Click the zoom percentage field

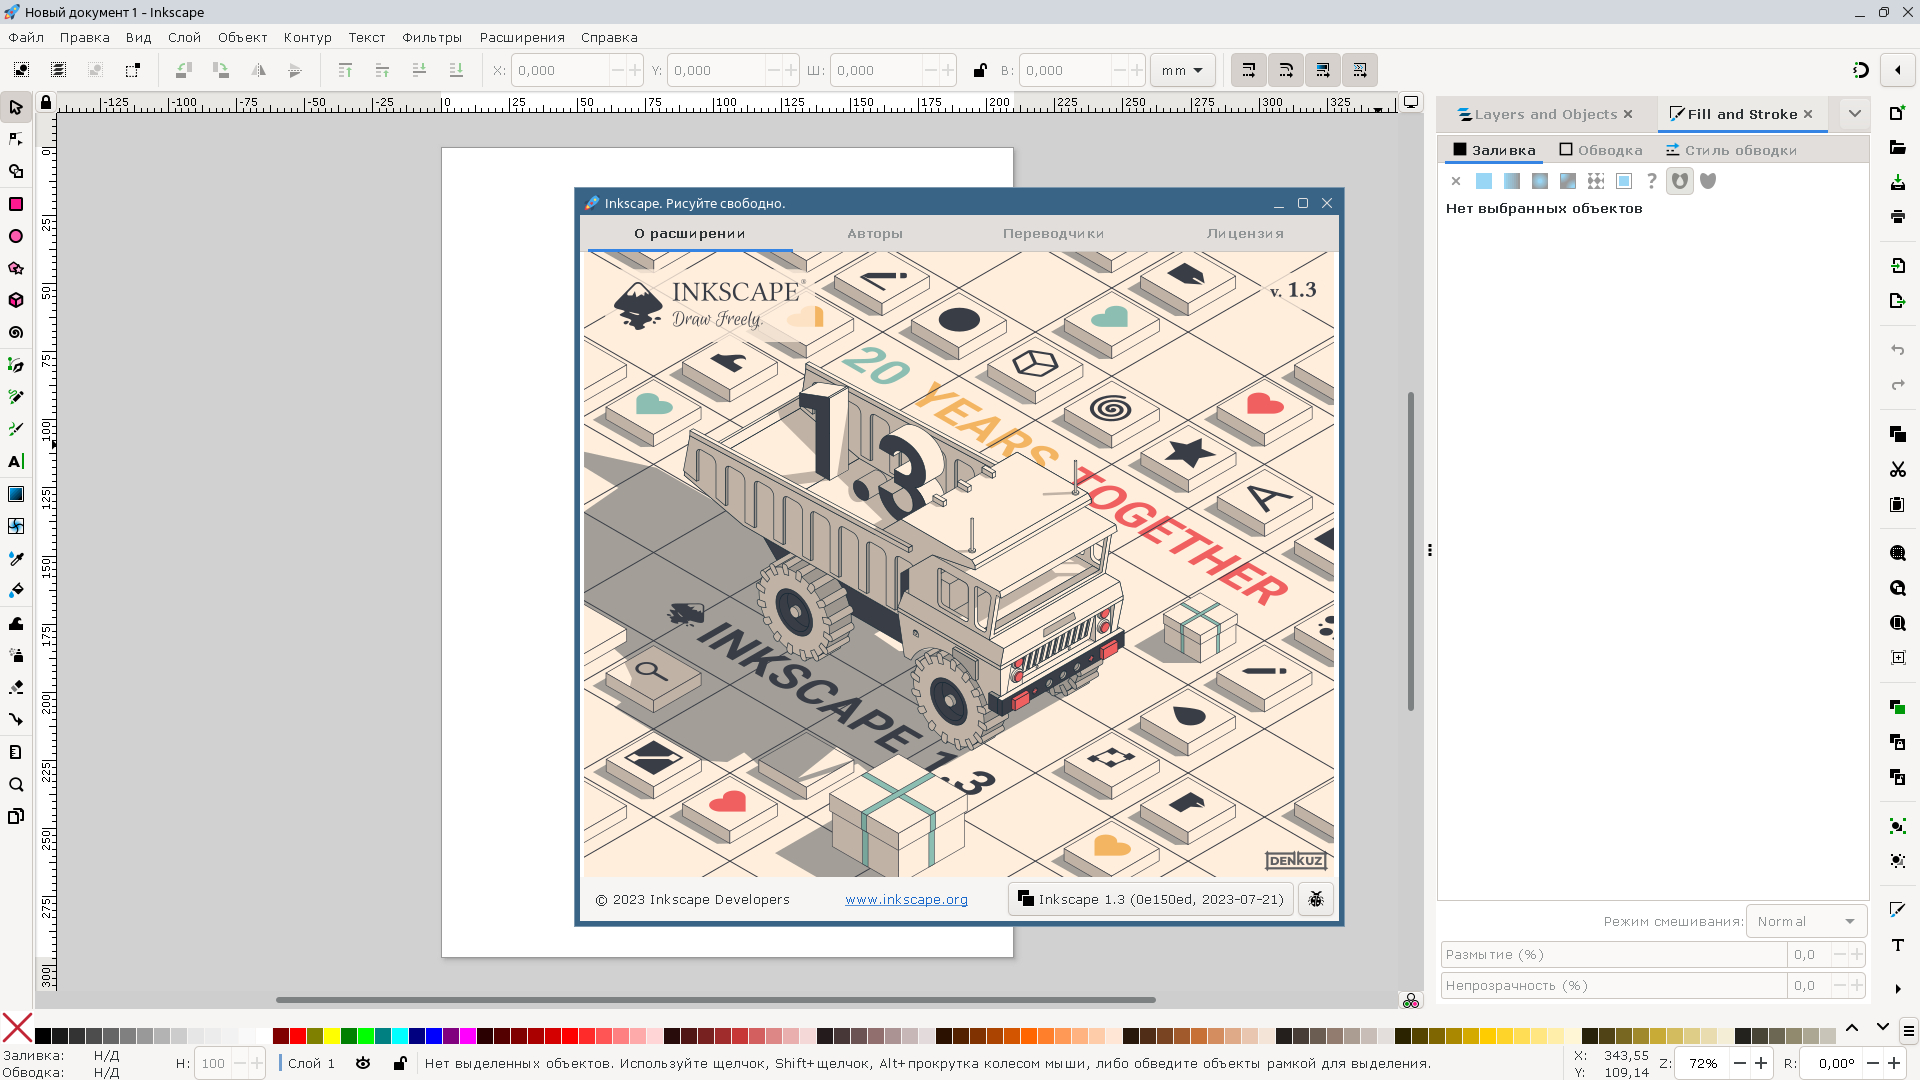(1703, 1063)
